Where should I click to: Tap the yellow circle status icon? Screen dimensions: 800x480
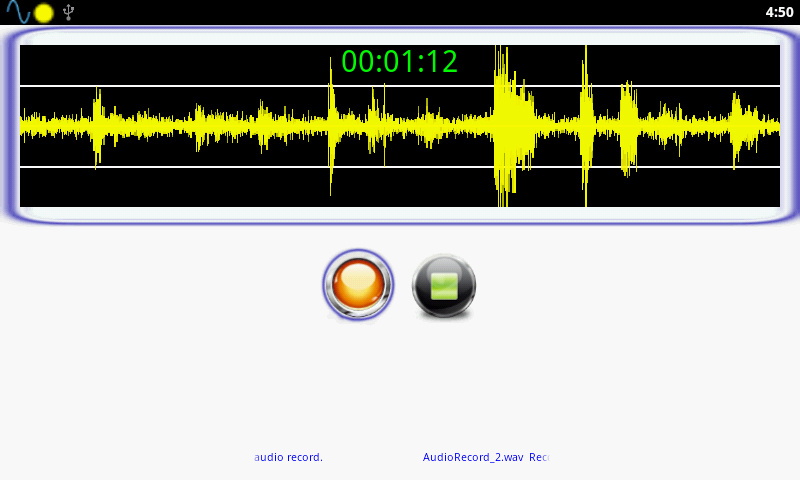[44, 13]
